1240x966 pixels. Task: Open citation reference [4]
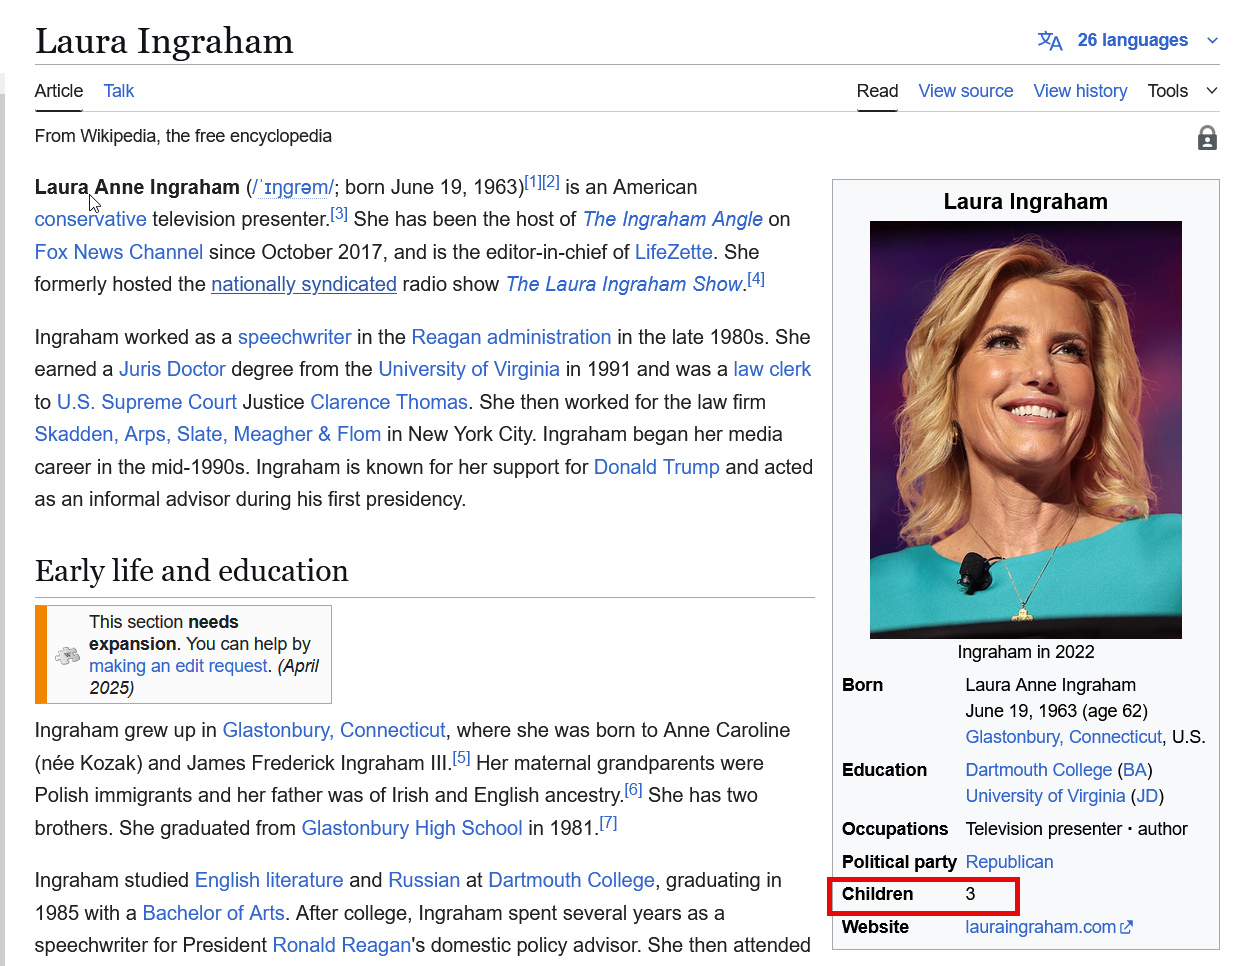coord(756,279)
